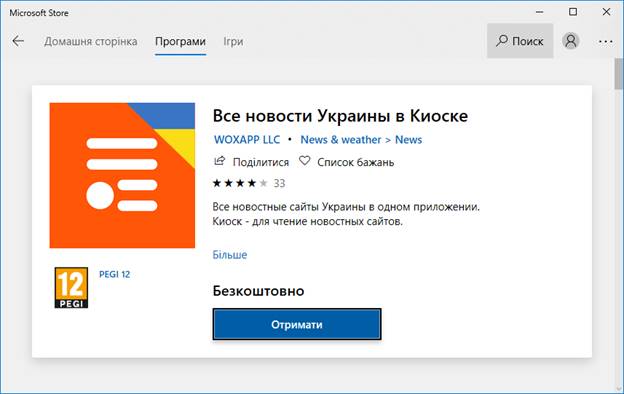The width and height of the screenshot is (624, 394).
Task: Open the three-dots more menu
Action: pyautogui.click(x=605, y=41)
